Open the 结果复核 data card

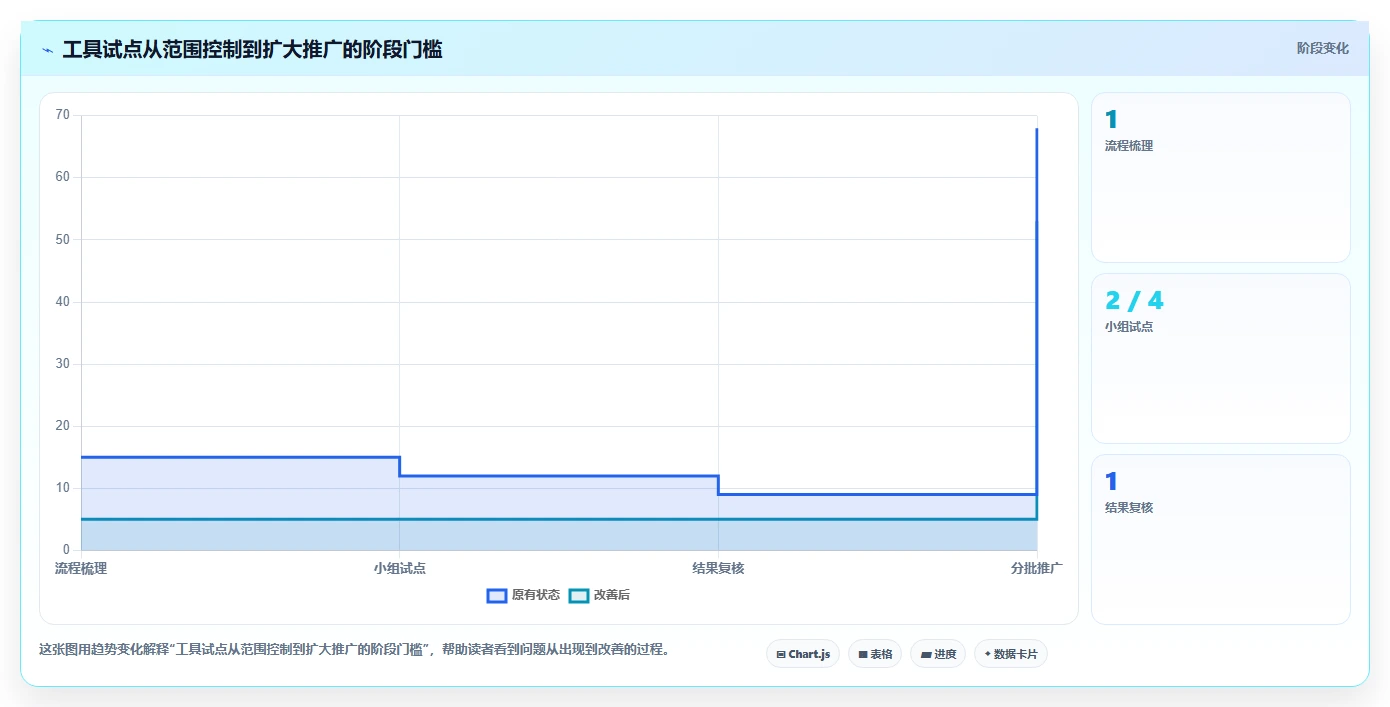(x=1221, y=540)
